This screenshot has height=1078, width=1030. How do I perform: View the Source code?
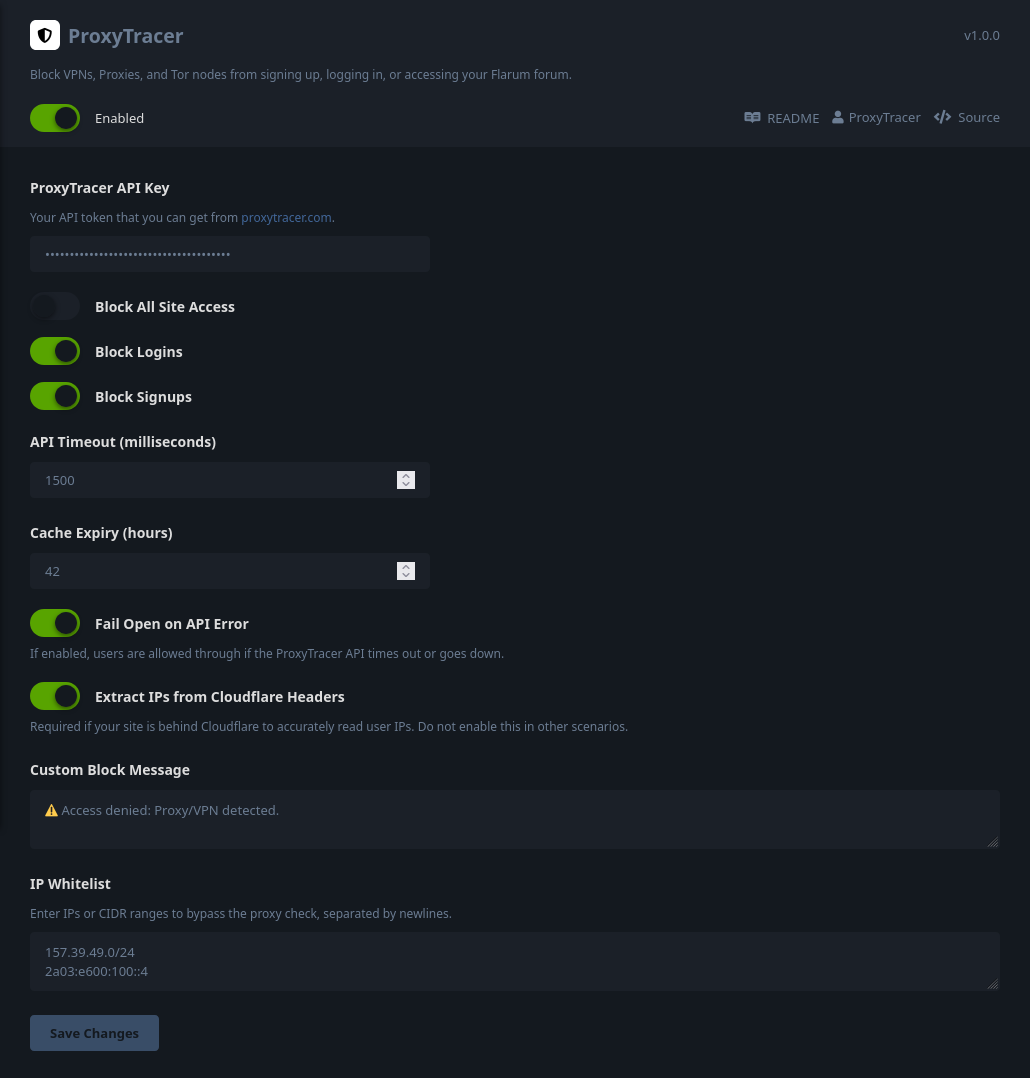pos(979,117)
